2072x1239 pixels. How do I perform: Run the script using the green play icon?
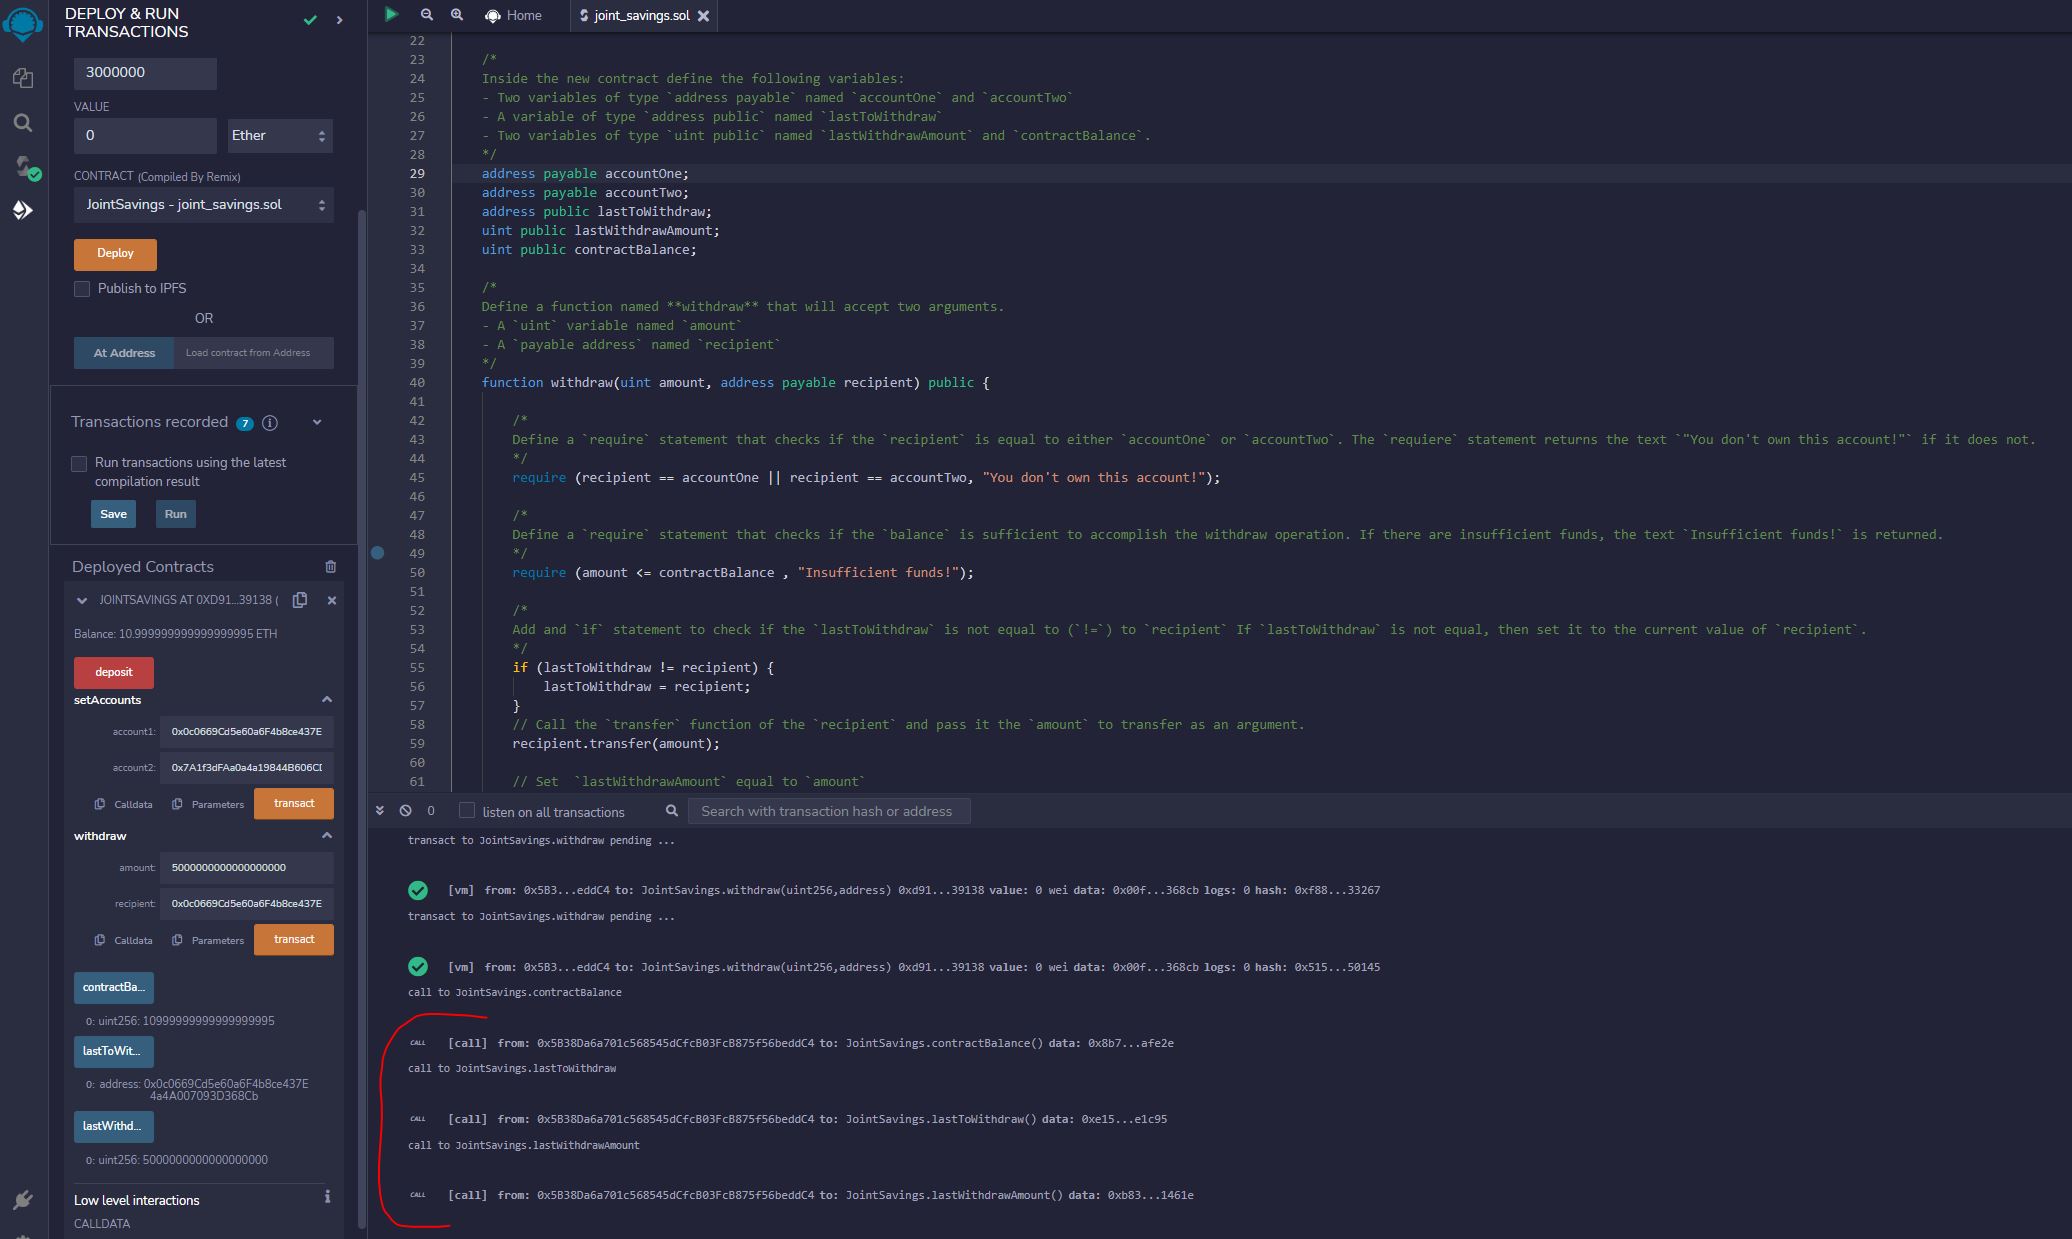[x=391, y=15]
